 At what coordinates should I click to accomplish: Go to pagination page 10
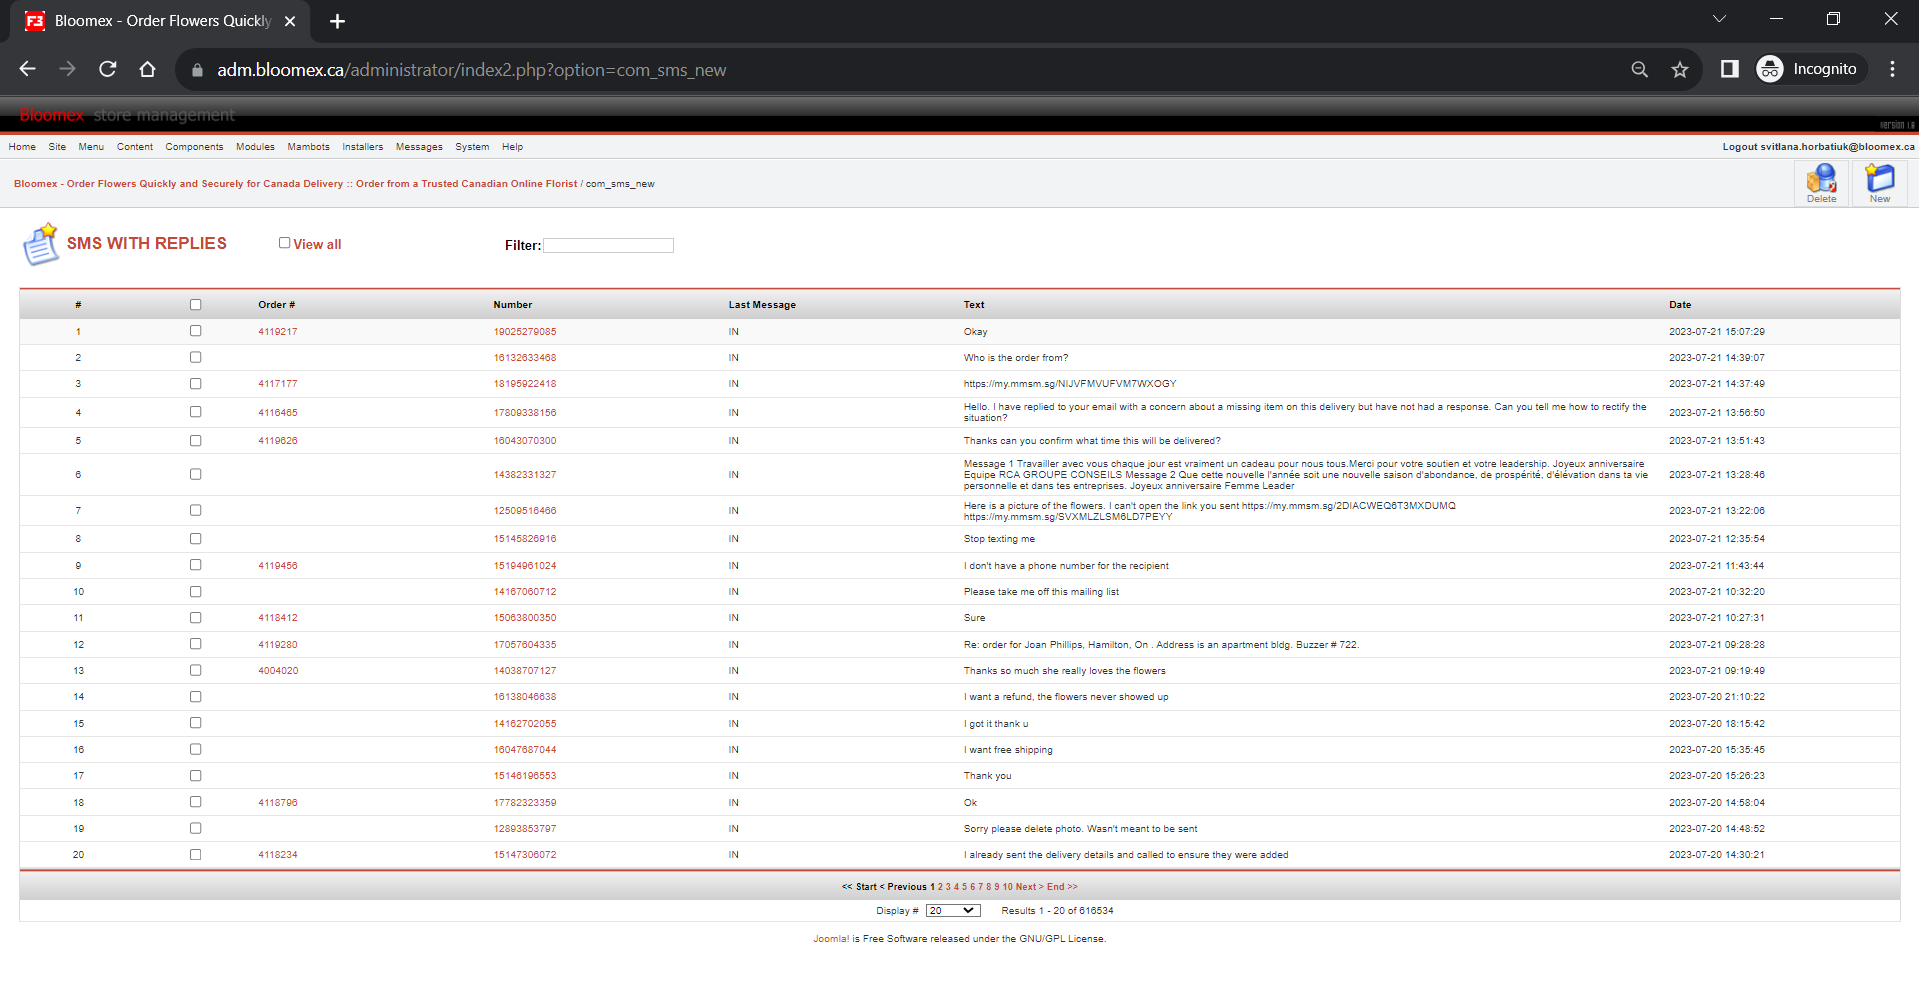[x=1008, y=887]
